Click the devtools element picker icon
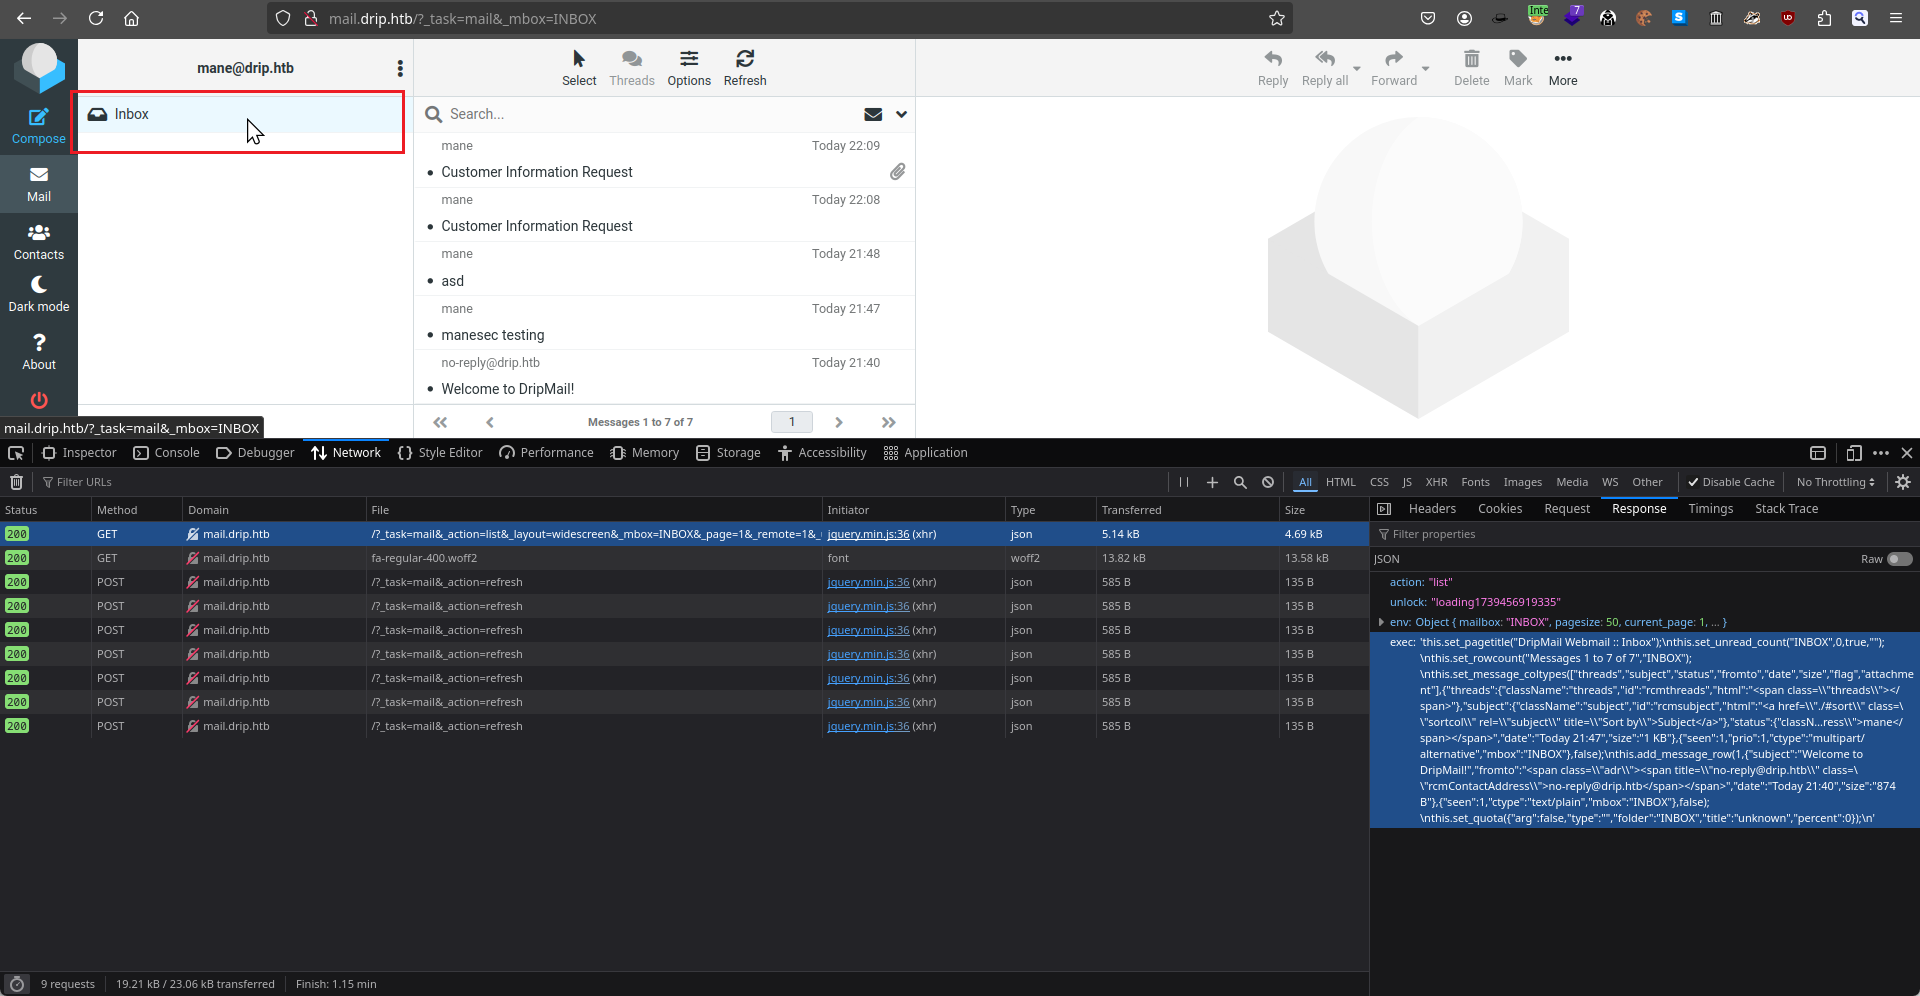Screen dimensions: 1920x996 tap(16, 453)
